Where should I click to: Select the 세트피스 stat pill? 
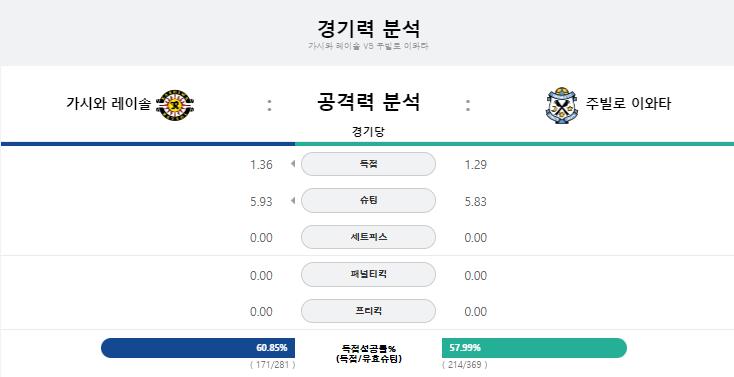[368, 237]
